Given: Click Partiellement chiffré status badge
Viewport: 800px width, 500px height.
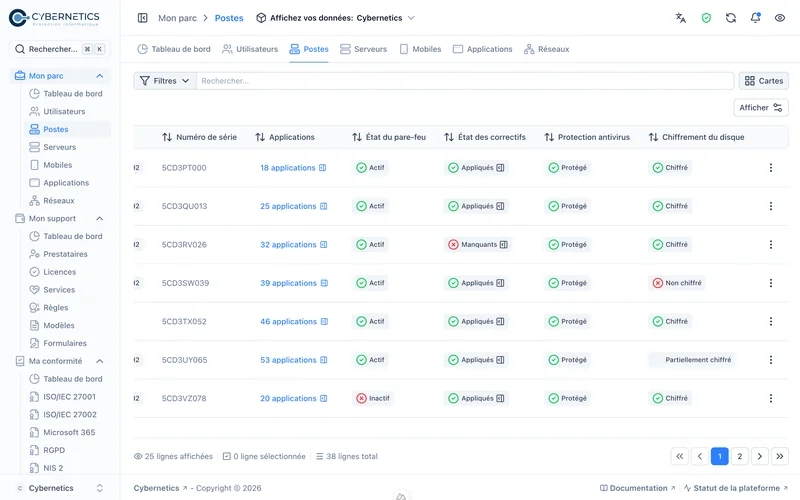Looking at the screenshot, I should 692,360.
